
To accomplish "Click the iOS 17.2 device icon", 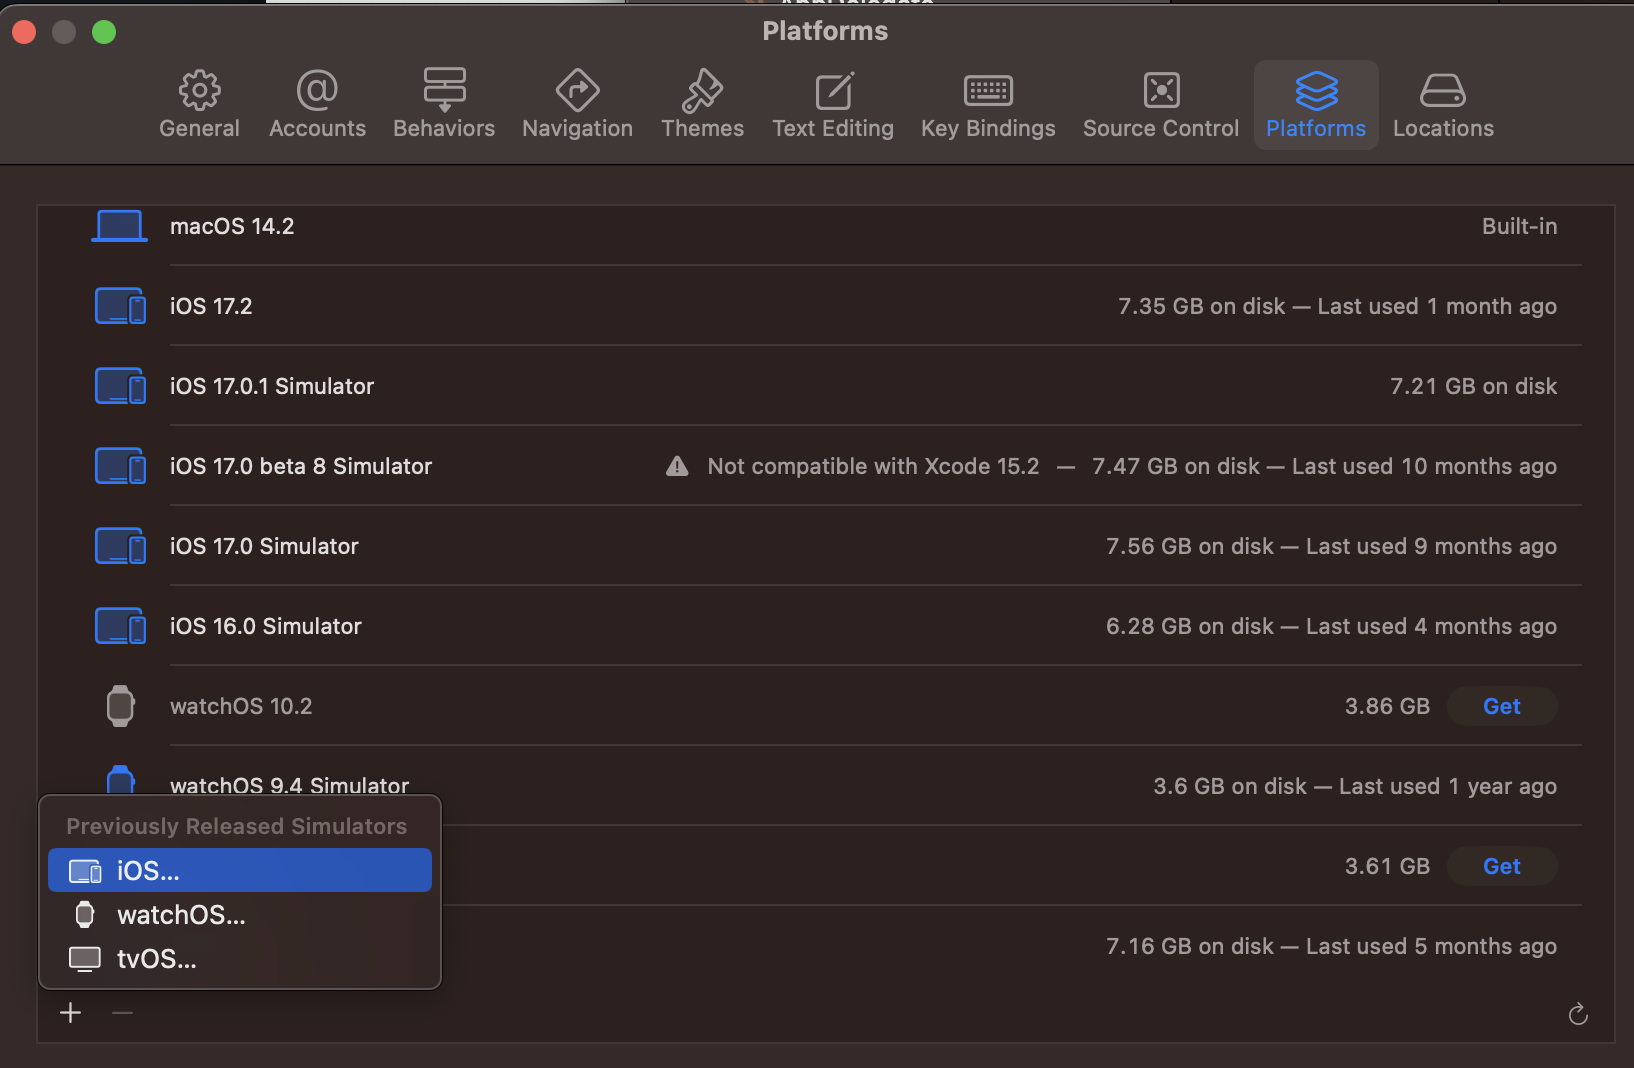I will tap(120, 306).
